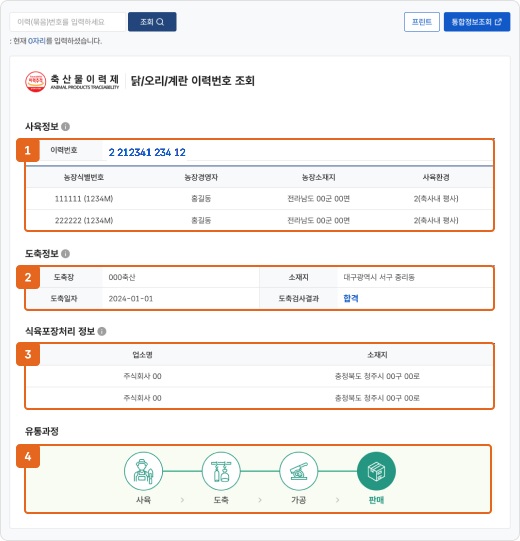Screen dimensions: 520x541
Task: Click the 이력(묶음)번호 input field
Action: click(68, 22)
